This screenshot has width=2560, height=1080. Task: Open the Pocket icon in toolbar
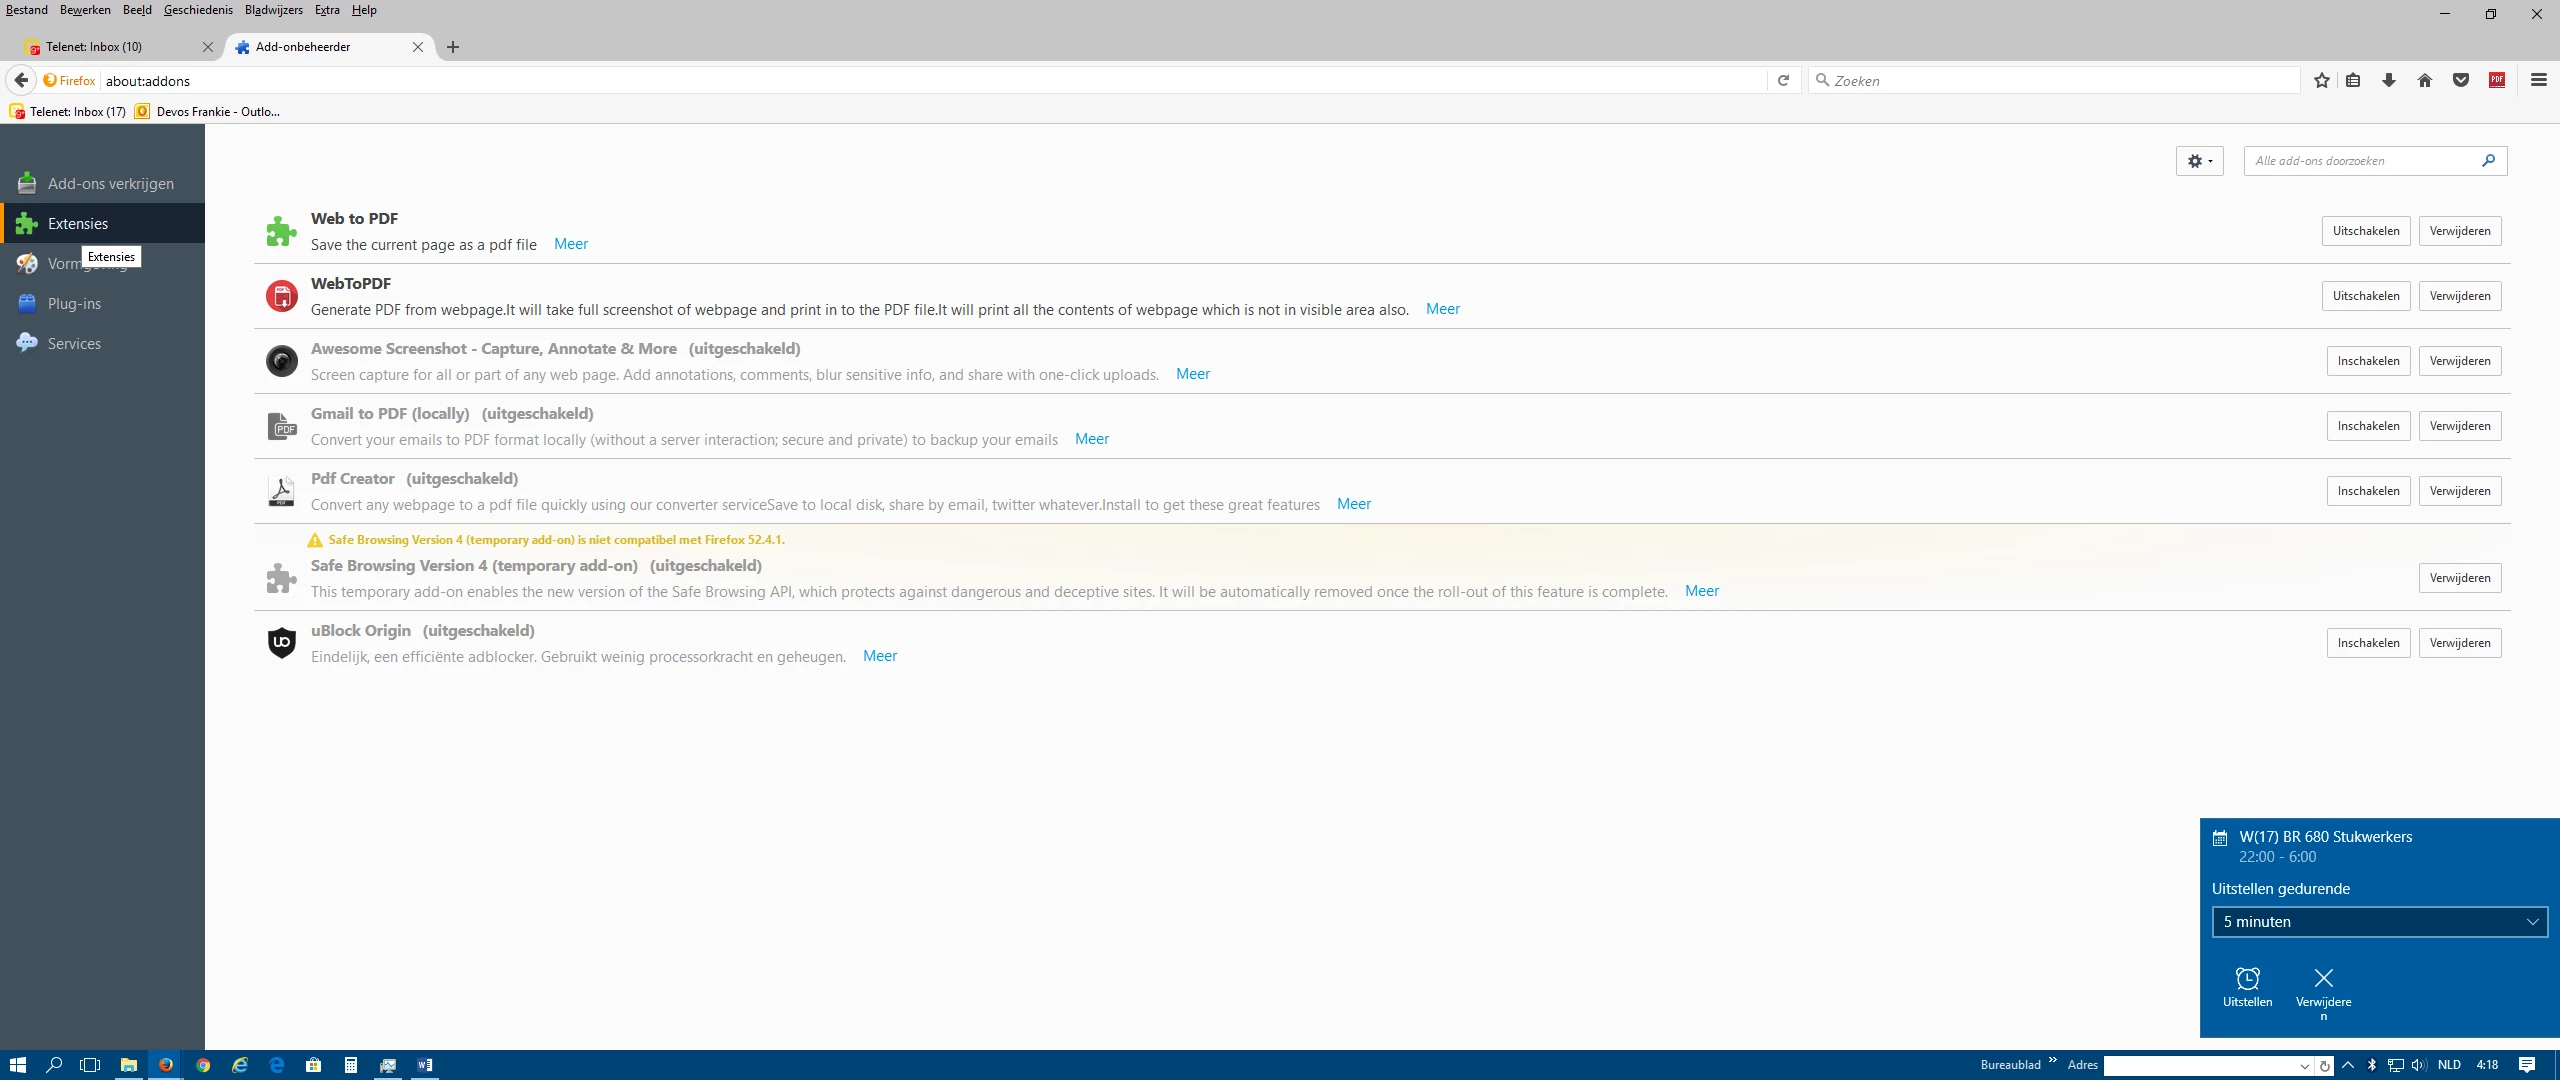(2461, 80)
